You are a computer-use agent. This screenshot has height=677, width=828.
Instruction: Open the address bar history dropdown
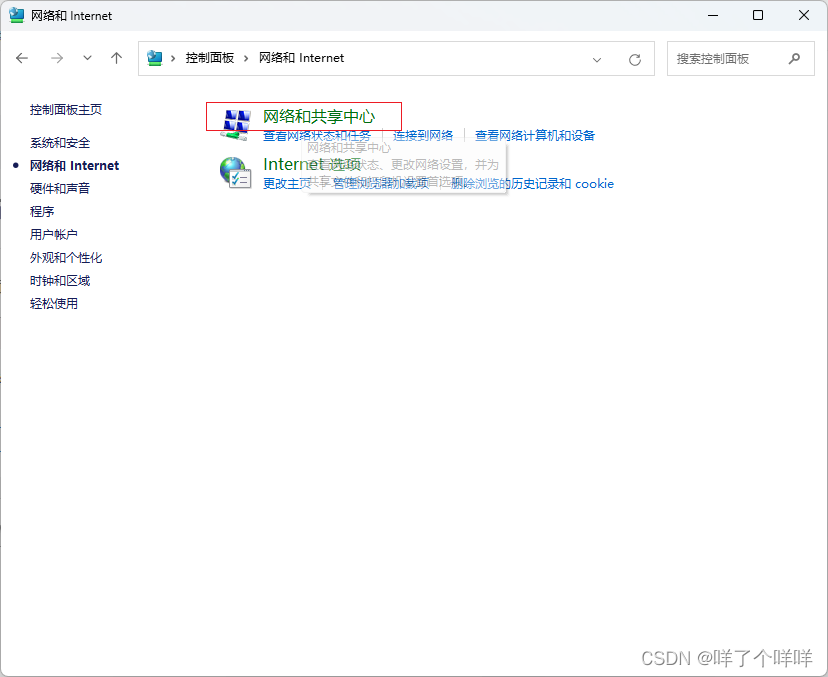click(597, 60)
